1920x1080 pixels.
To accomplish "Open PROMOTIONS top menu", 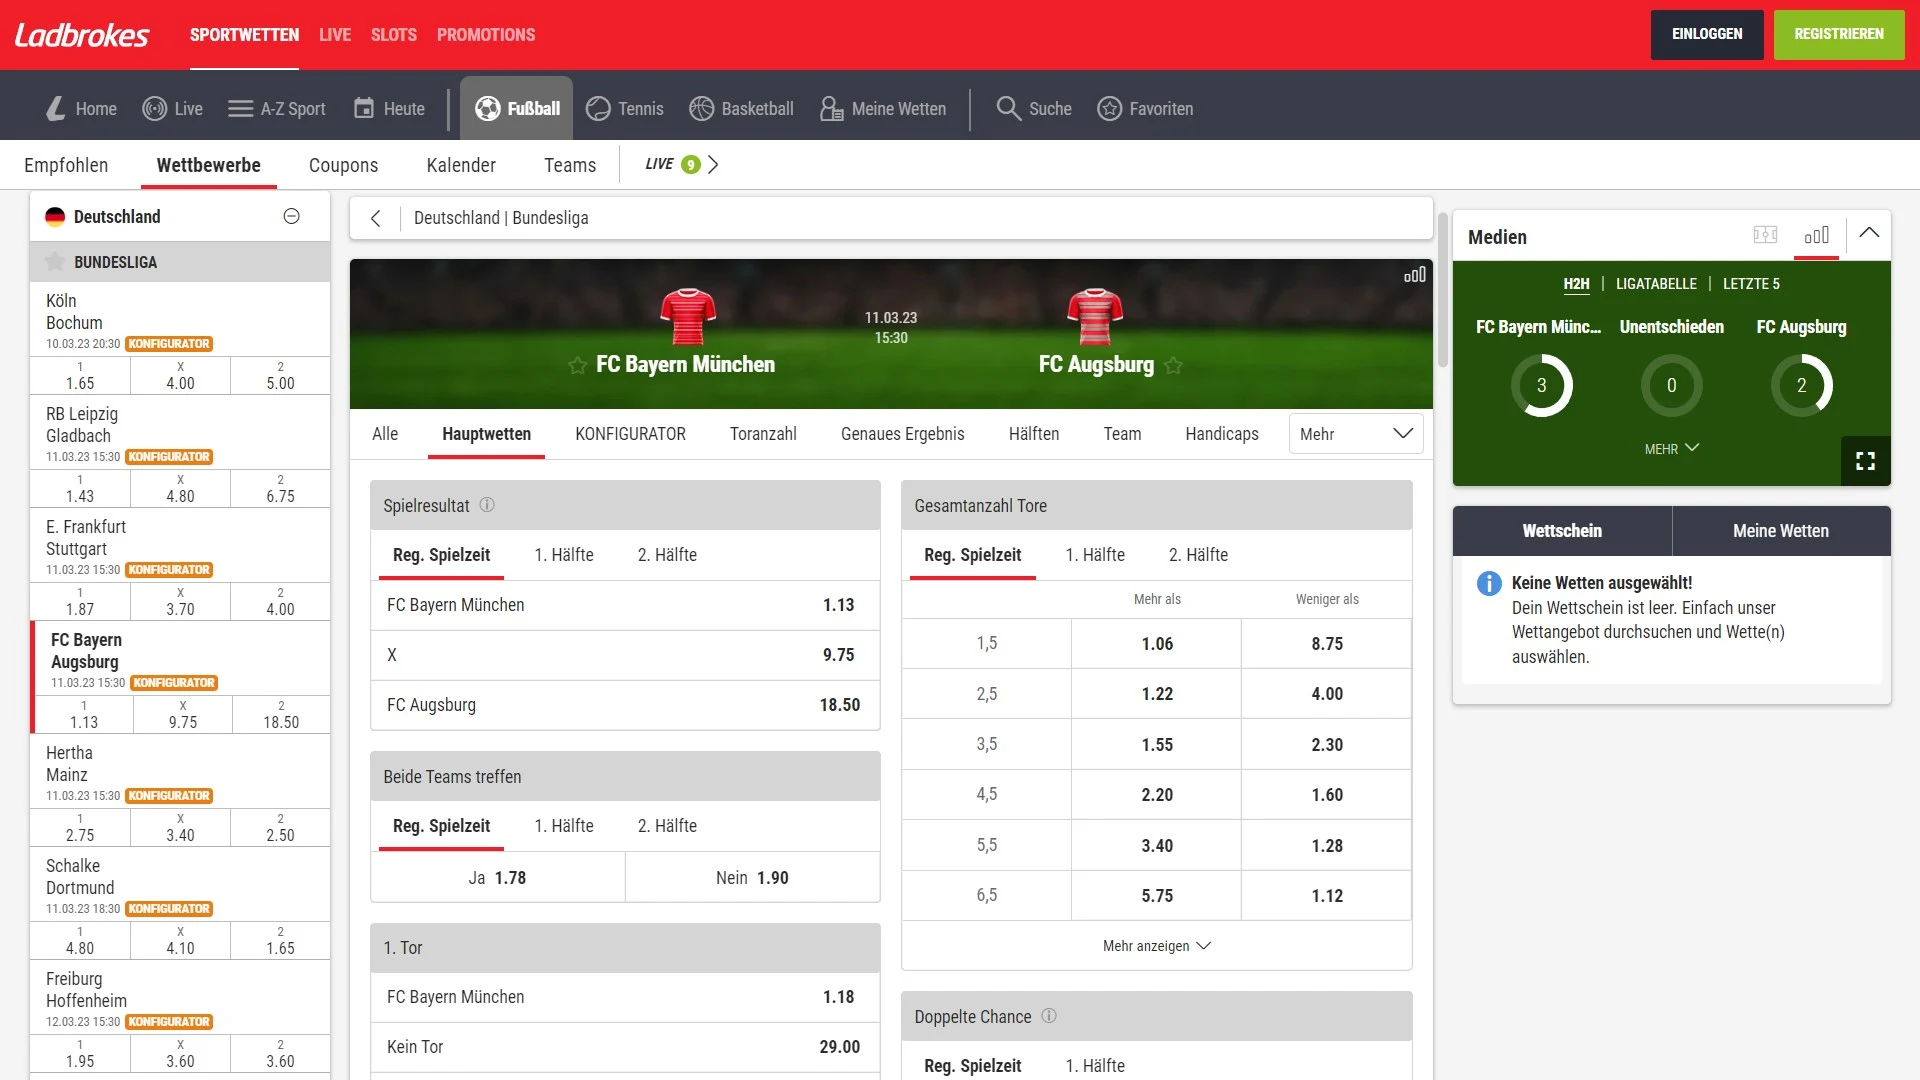I will point(486,35).
